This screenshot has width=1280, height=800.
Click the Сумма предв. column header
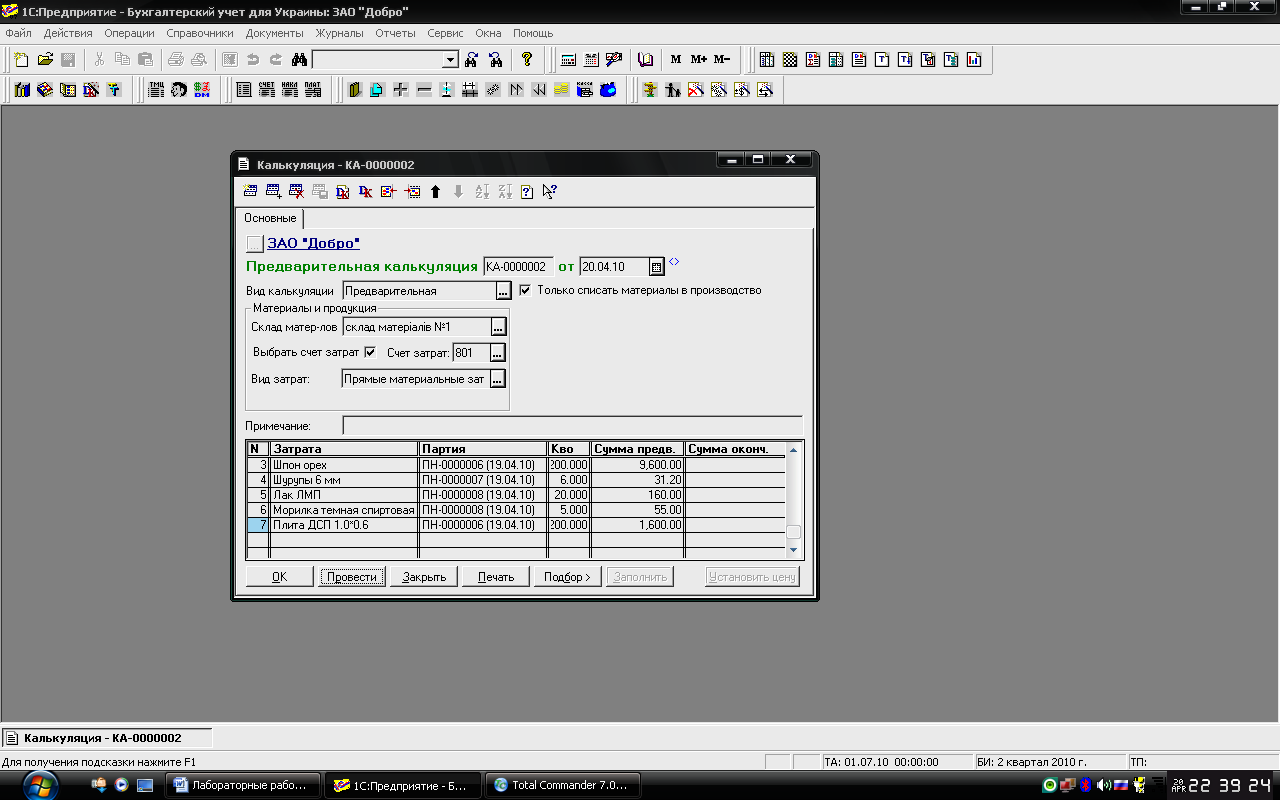click(x=637, y=449)
